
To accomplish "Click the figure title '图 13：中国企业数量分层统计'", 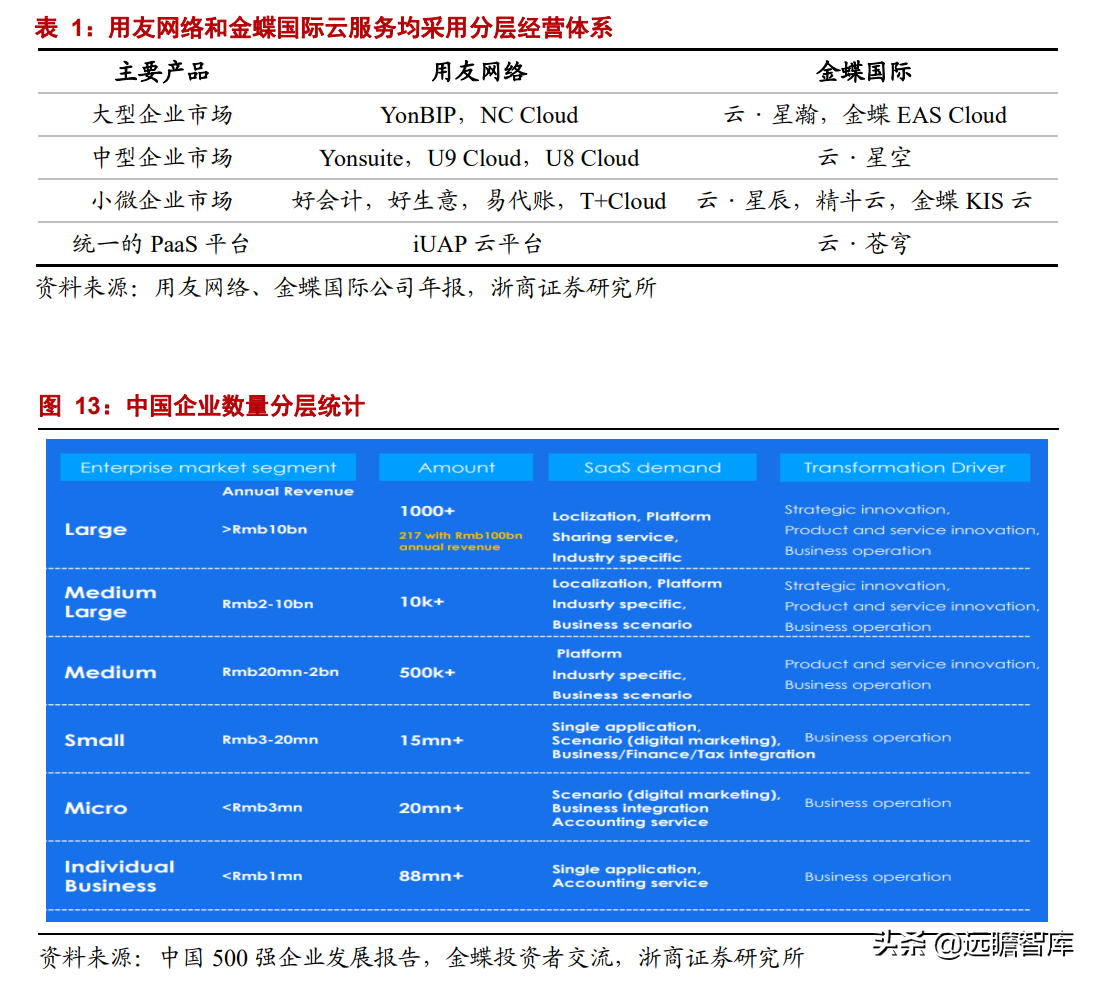I will tap(202, 406).
